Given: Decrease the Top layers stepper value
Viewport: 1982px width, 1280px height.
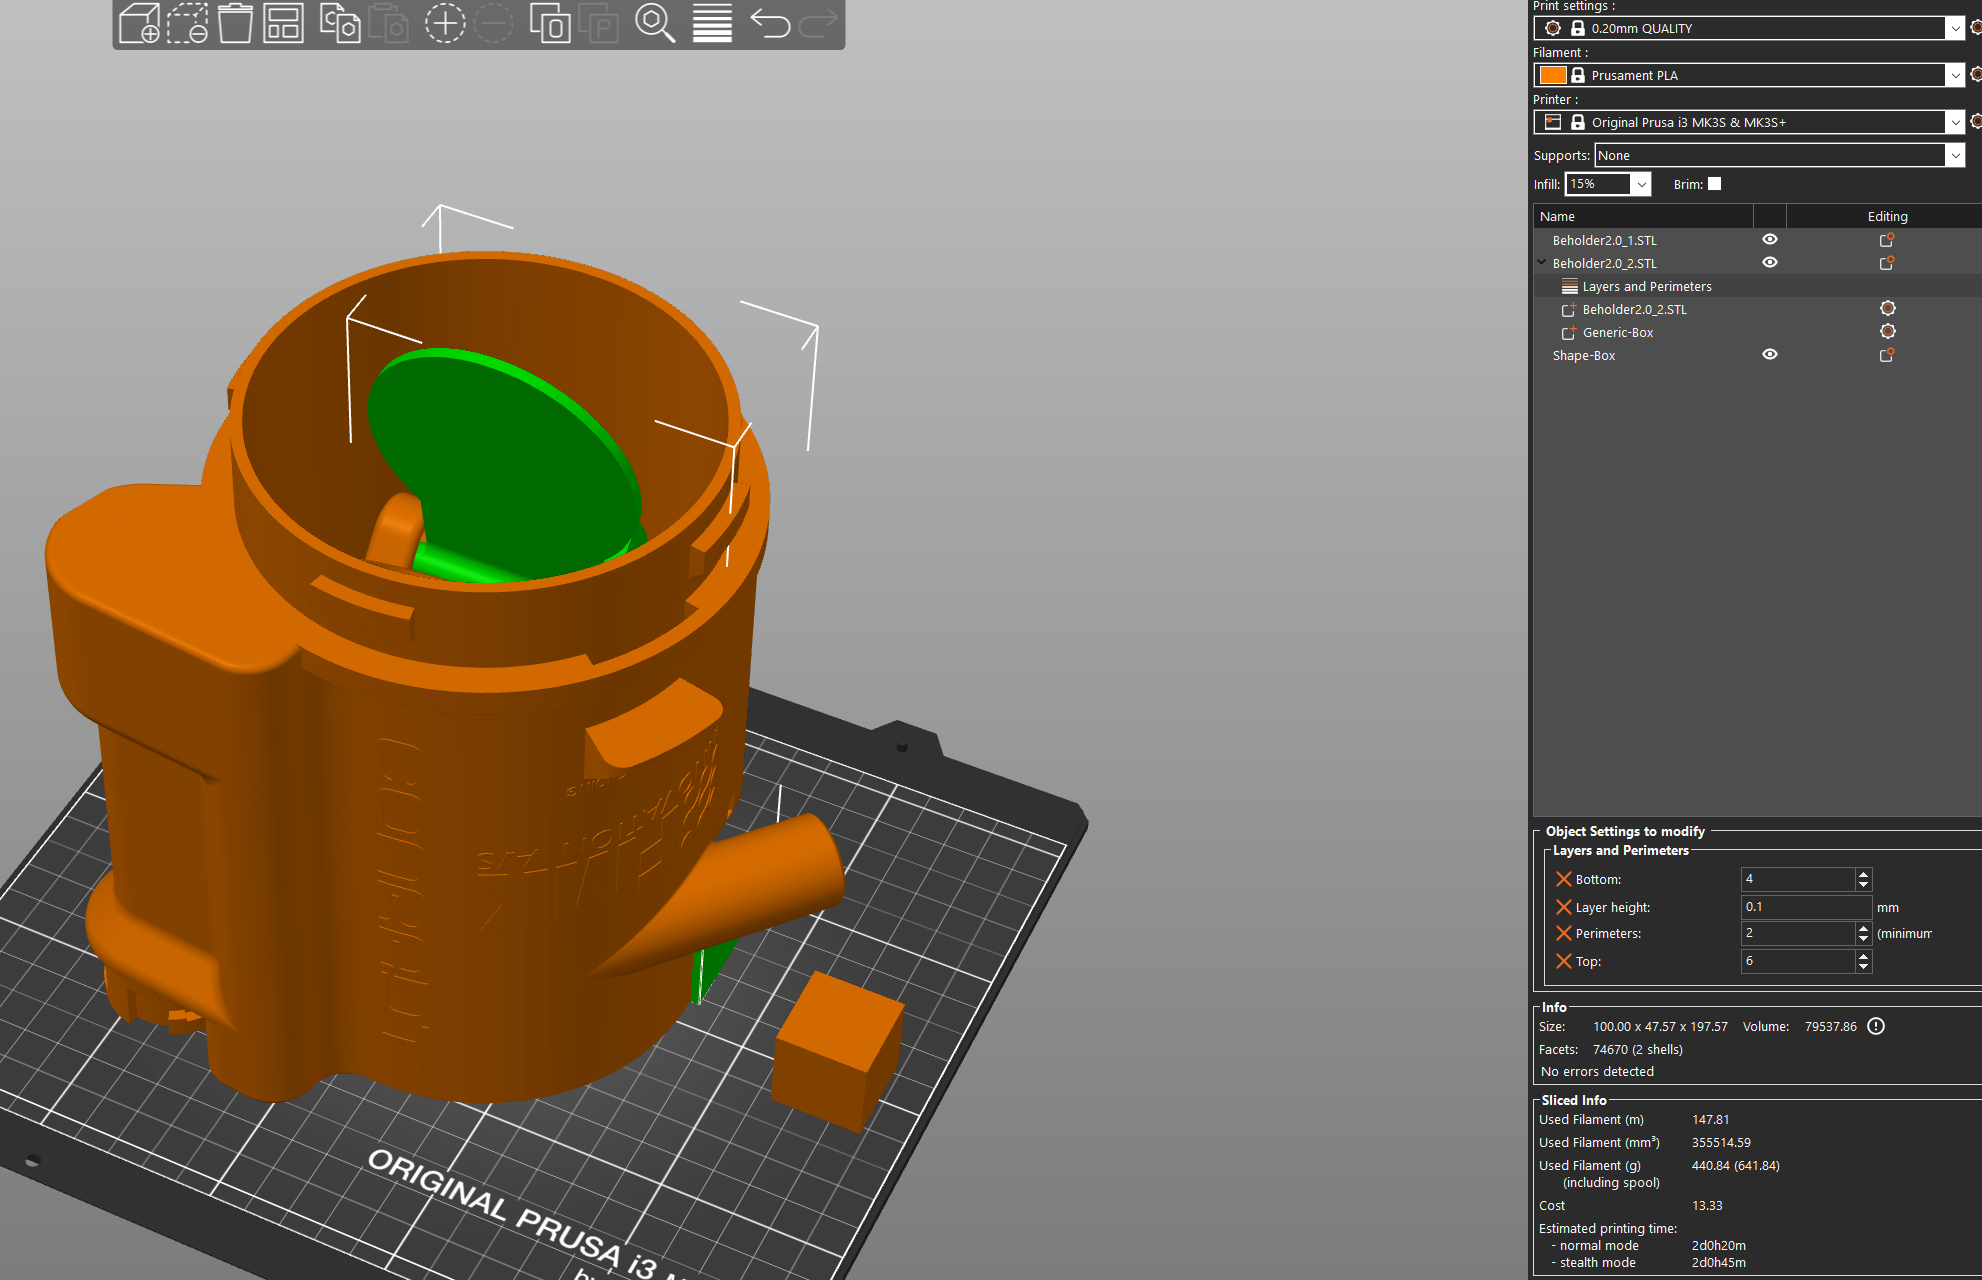Looking at the screenshot, I should coord(1863,967).
